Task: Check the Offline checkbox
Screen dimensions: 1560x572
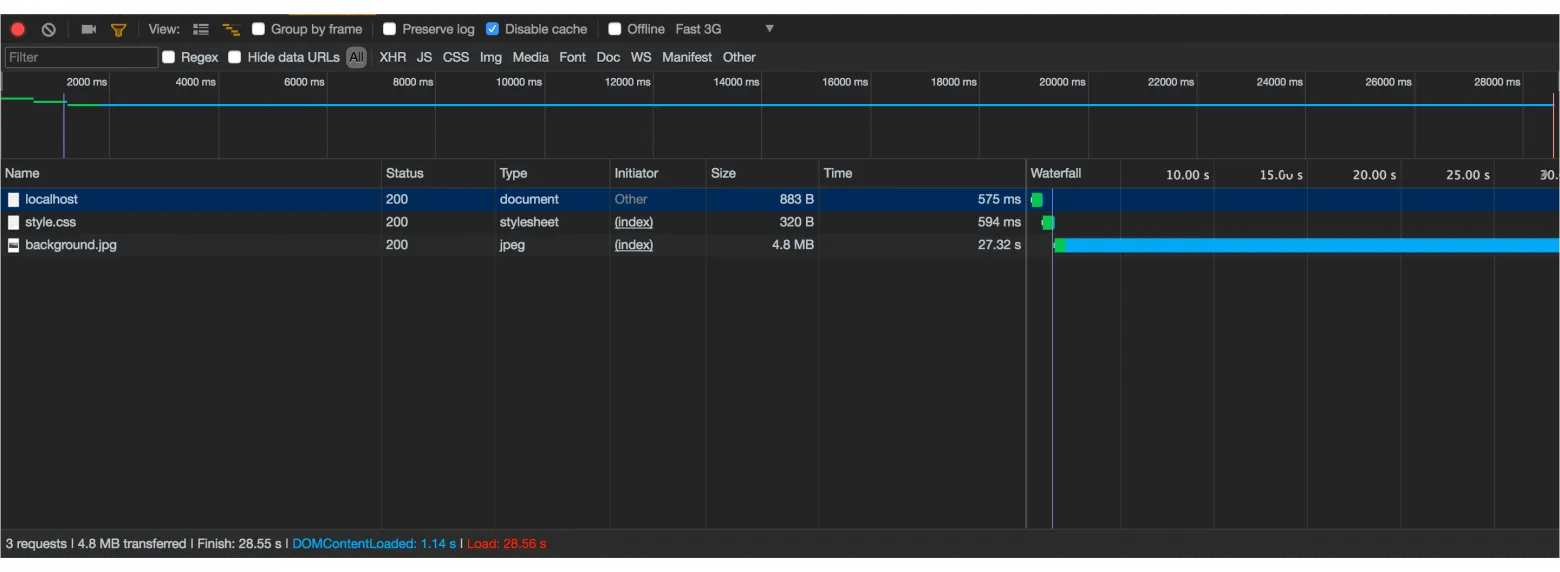Action: [x=615, y=29]
